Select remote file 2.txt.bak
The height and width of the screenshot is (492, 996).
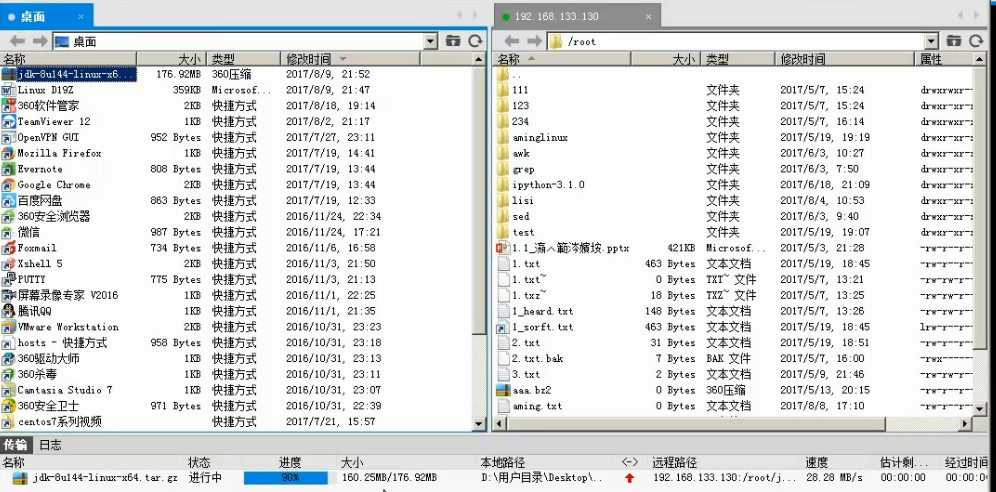click(537, 359)
